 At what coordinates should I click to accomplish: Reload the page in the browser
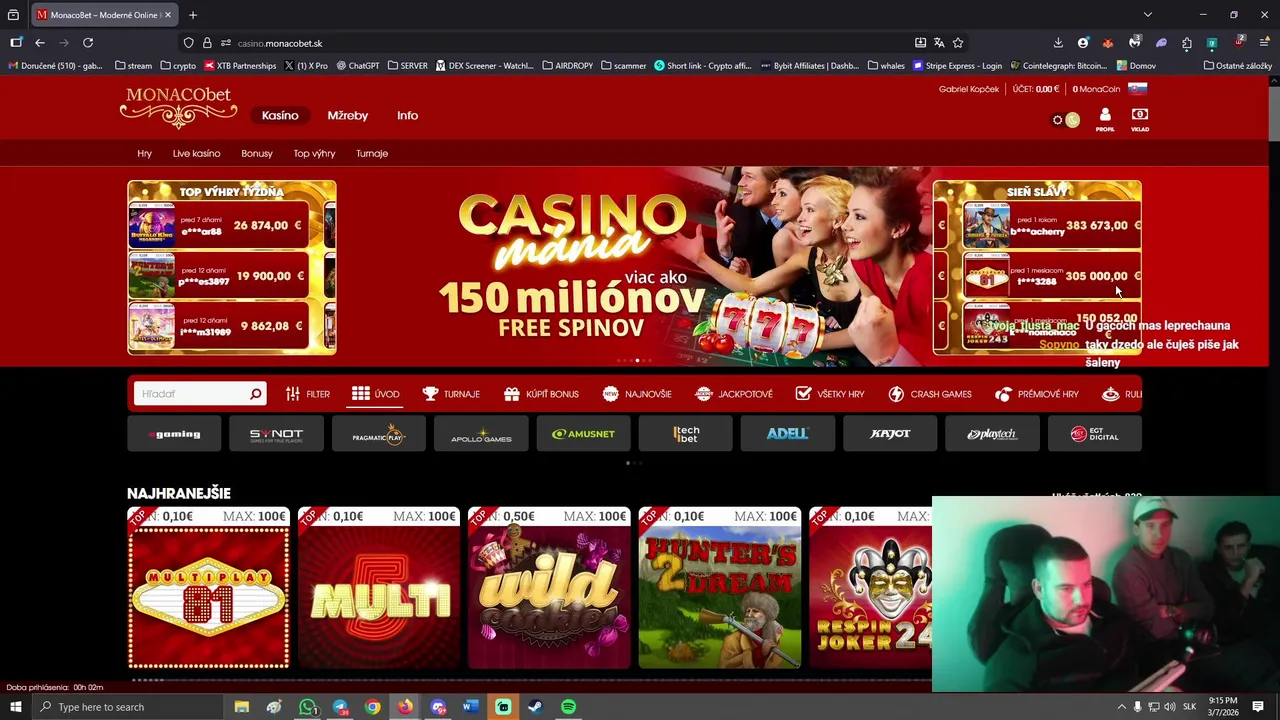88,43
